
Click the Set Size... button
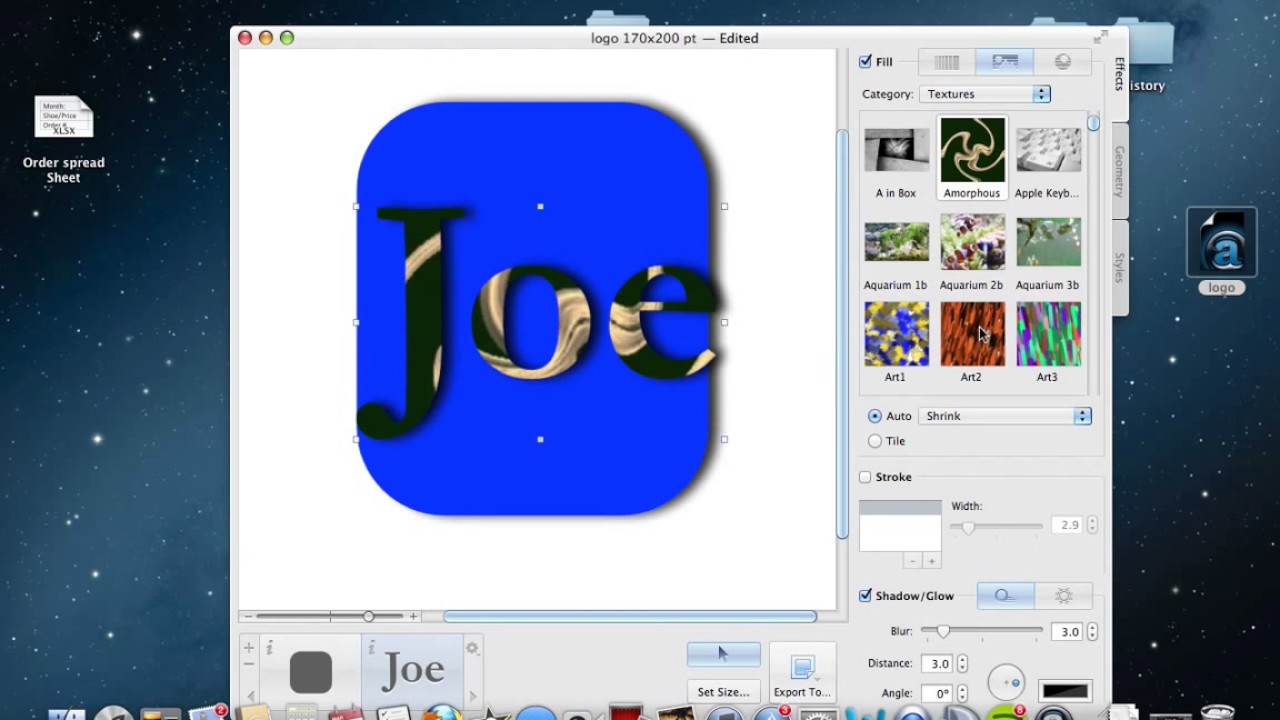coord(723,691)
